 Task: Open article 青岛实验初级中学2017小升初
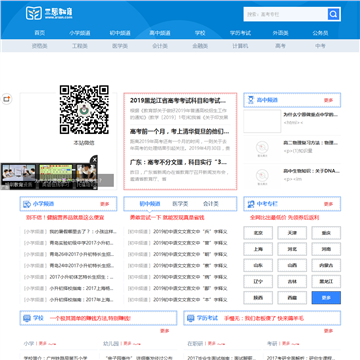tap(82, 243)
